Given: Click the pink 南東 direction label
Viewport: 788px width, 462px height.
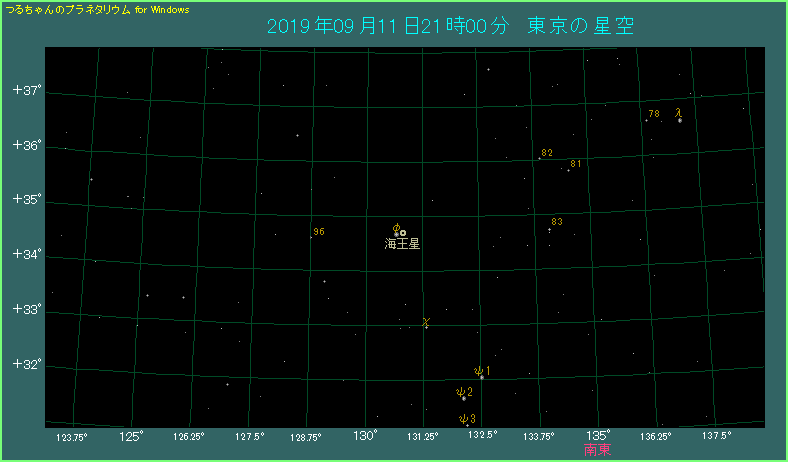Looking at the screenshot, I should [597, 451].
